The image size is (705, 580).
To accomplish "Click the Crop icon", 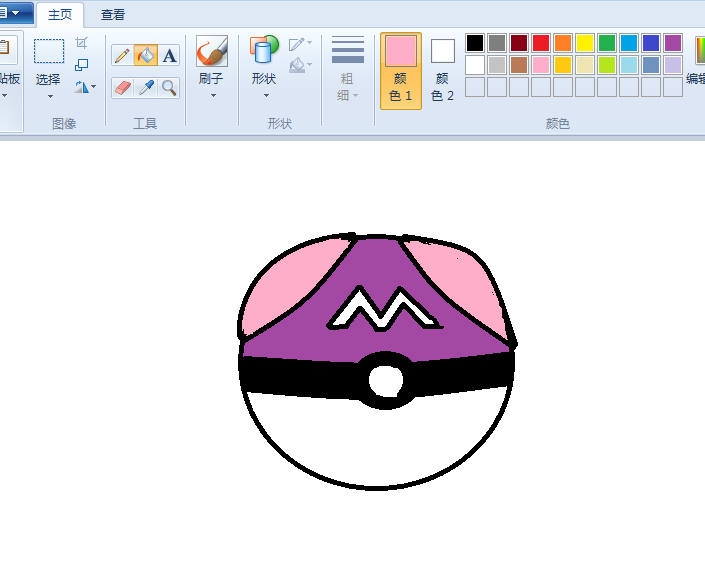I will coord(81,43).
